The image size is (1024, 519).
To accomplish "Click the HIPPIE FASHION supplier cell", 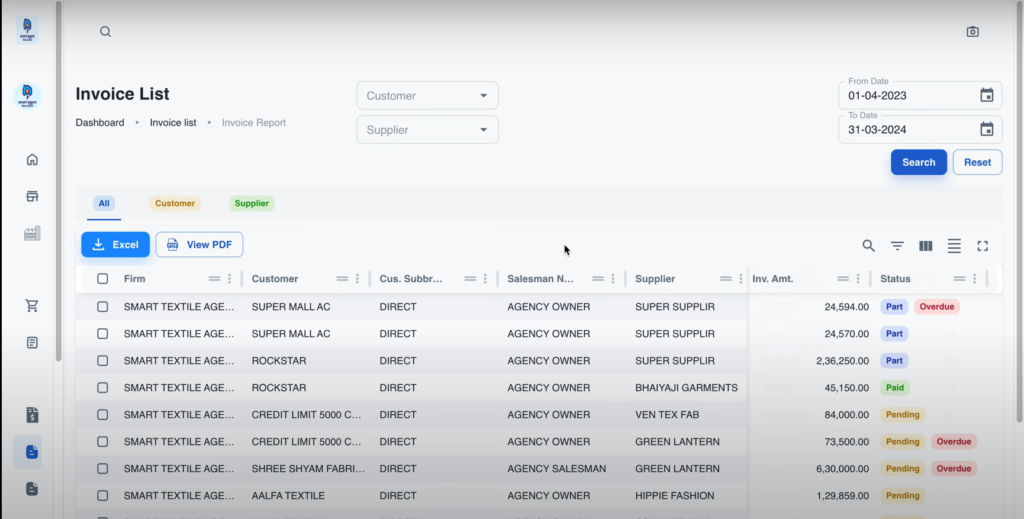I will [675, 495].
